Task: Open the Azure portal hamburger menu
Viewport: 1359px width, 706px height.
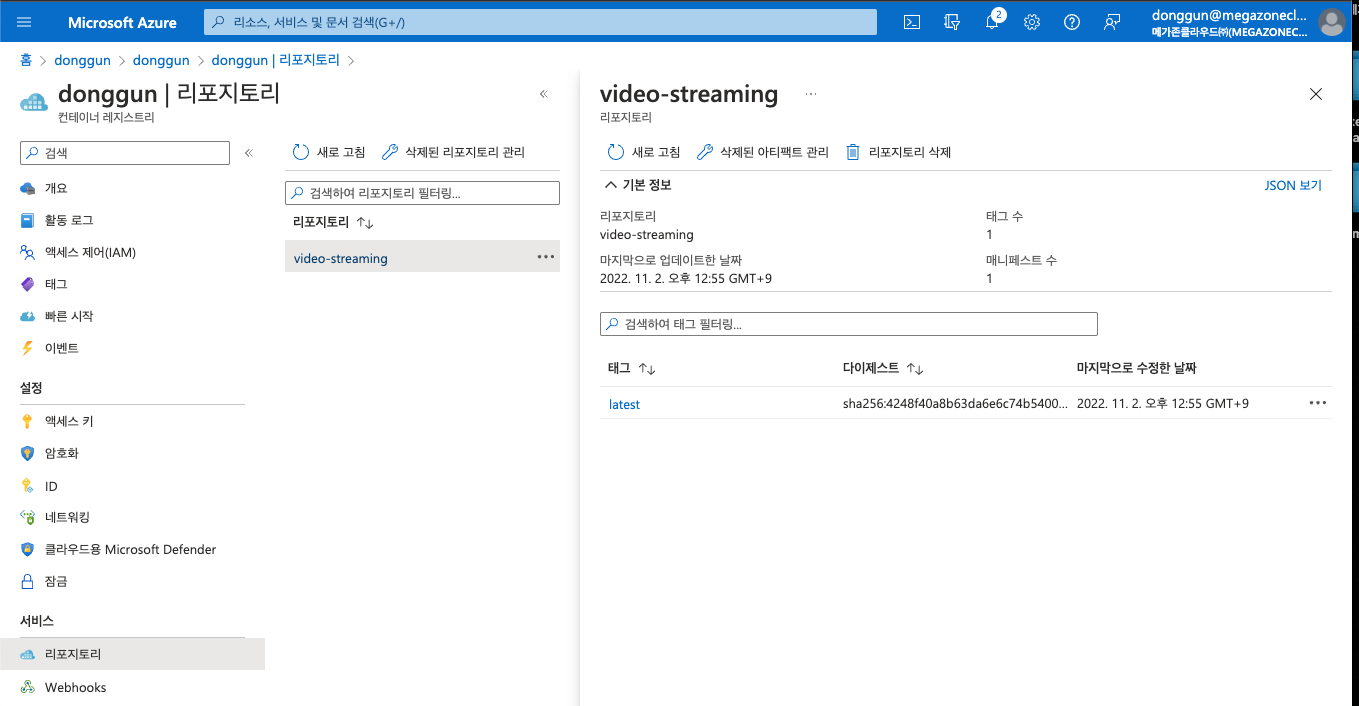Action: [24, 22]
